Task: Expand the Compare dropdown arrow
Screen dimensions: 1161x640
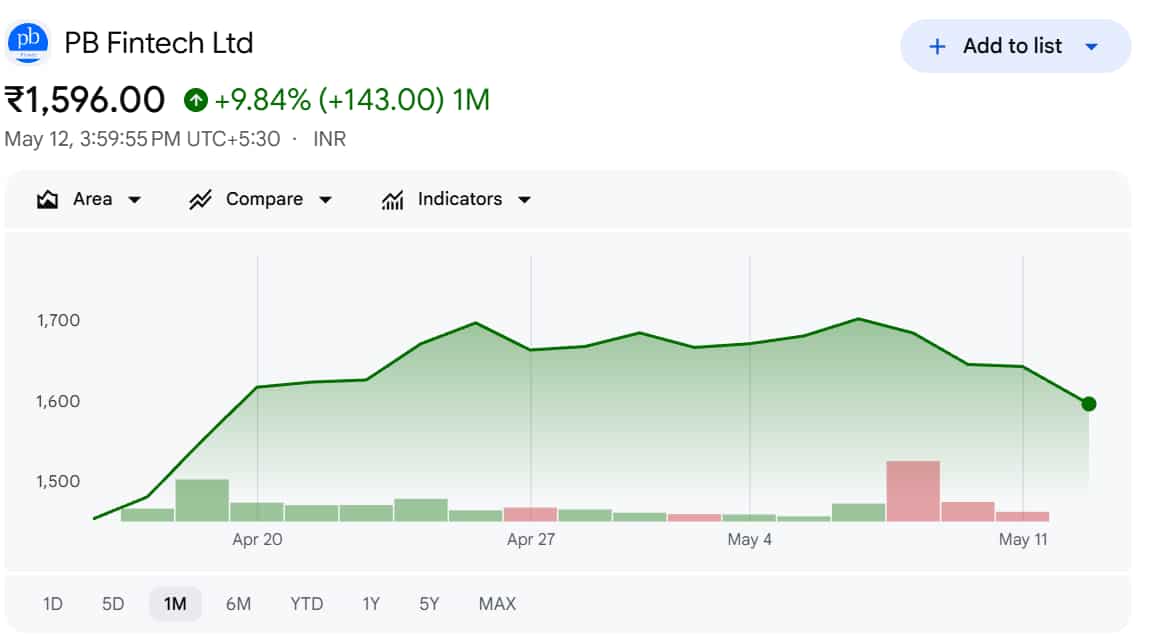Action: click(x=325, y=199)
